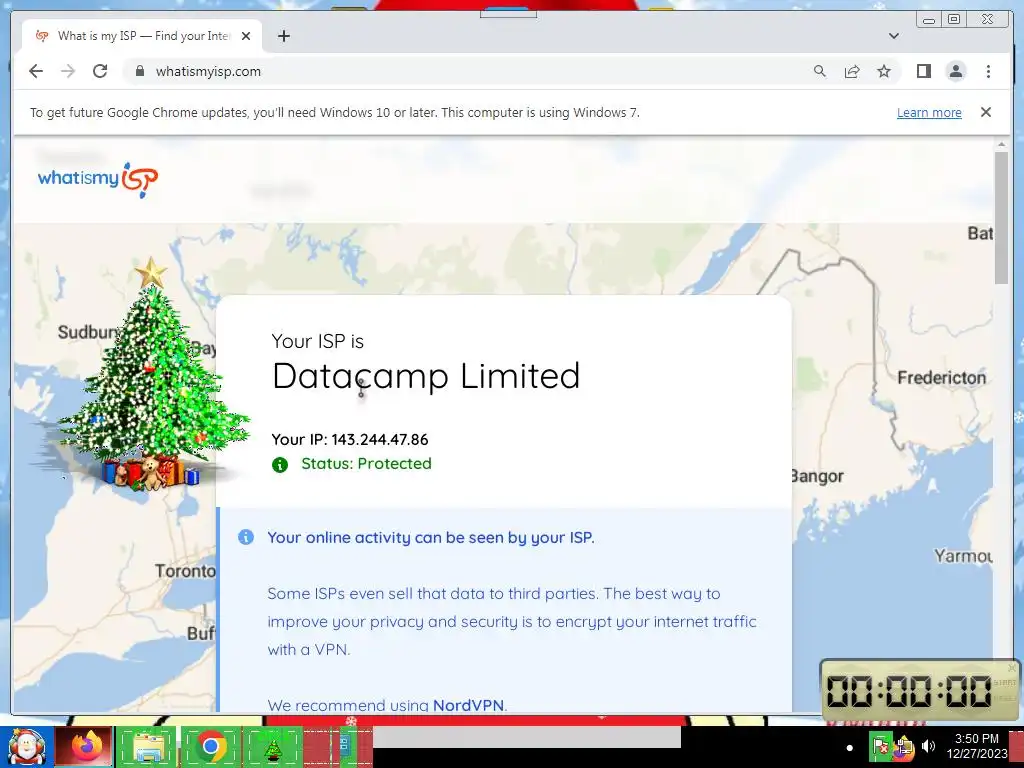Viewport: 1024px width, 768px height.
Task: Click the Status: Protected text
Action: (x=366, y=464)
